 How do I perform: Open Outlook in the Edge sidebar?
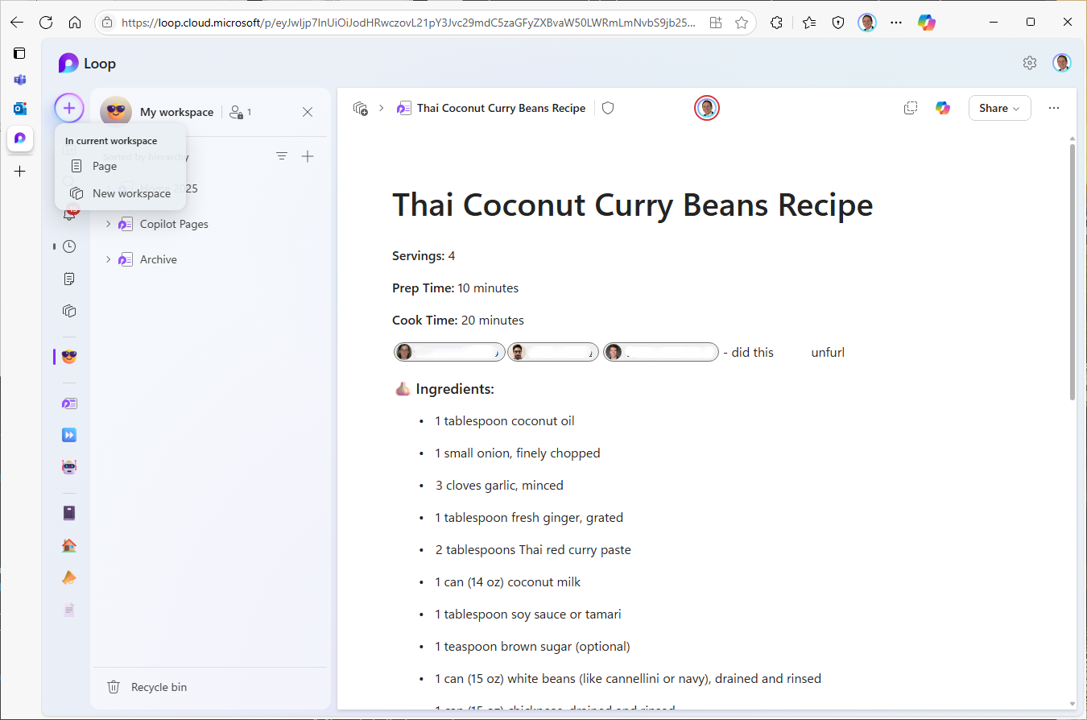[20, 109]
